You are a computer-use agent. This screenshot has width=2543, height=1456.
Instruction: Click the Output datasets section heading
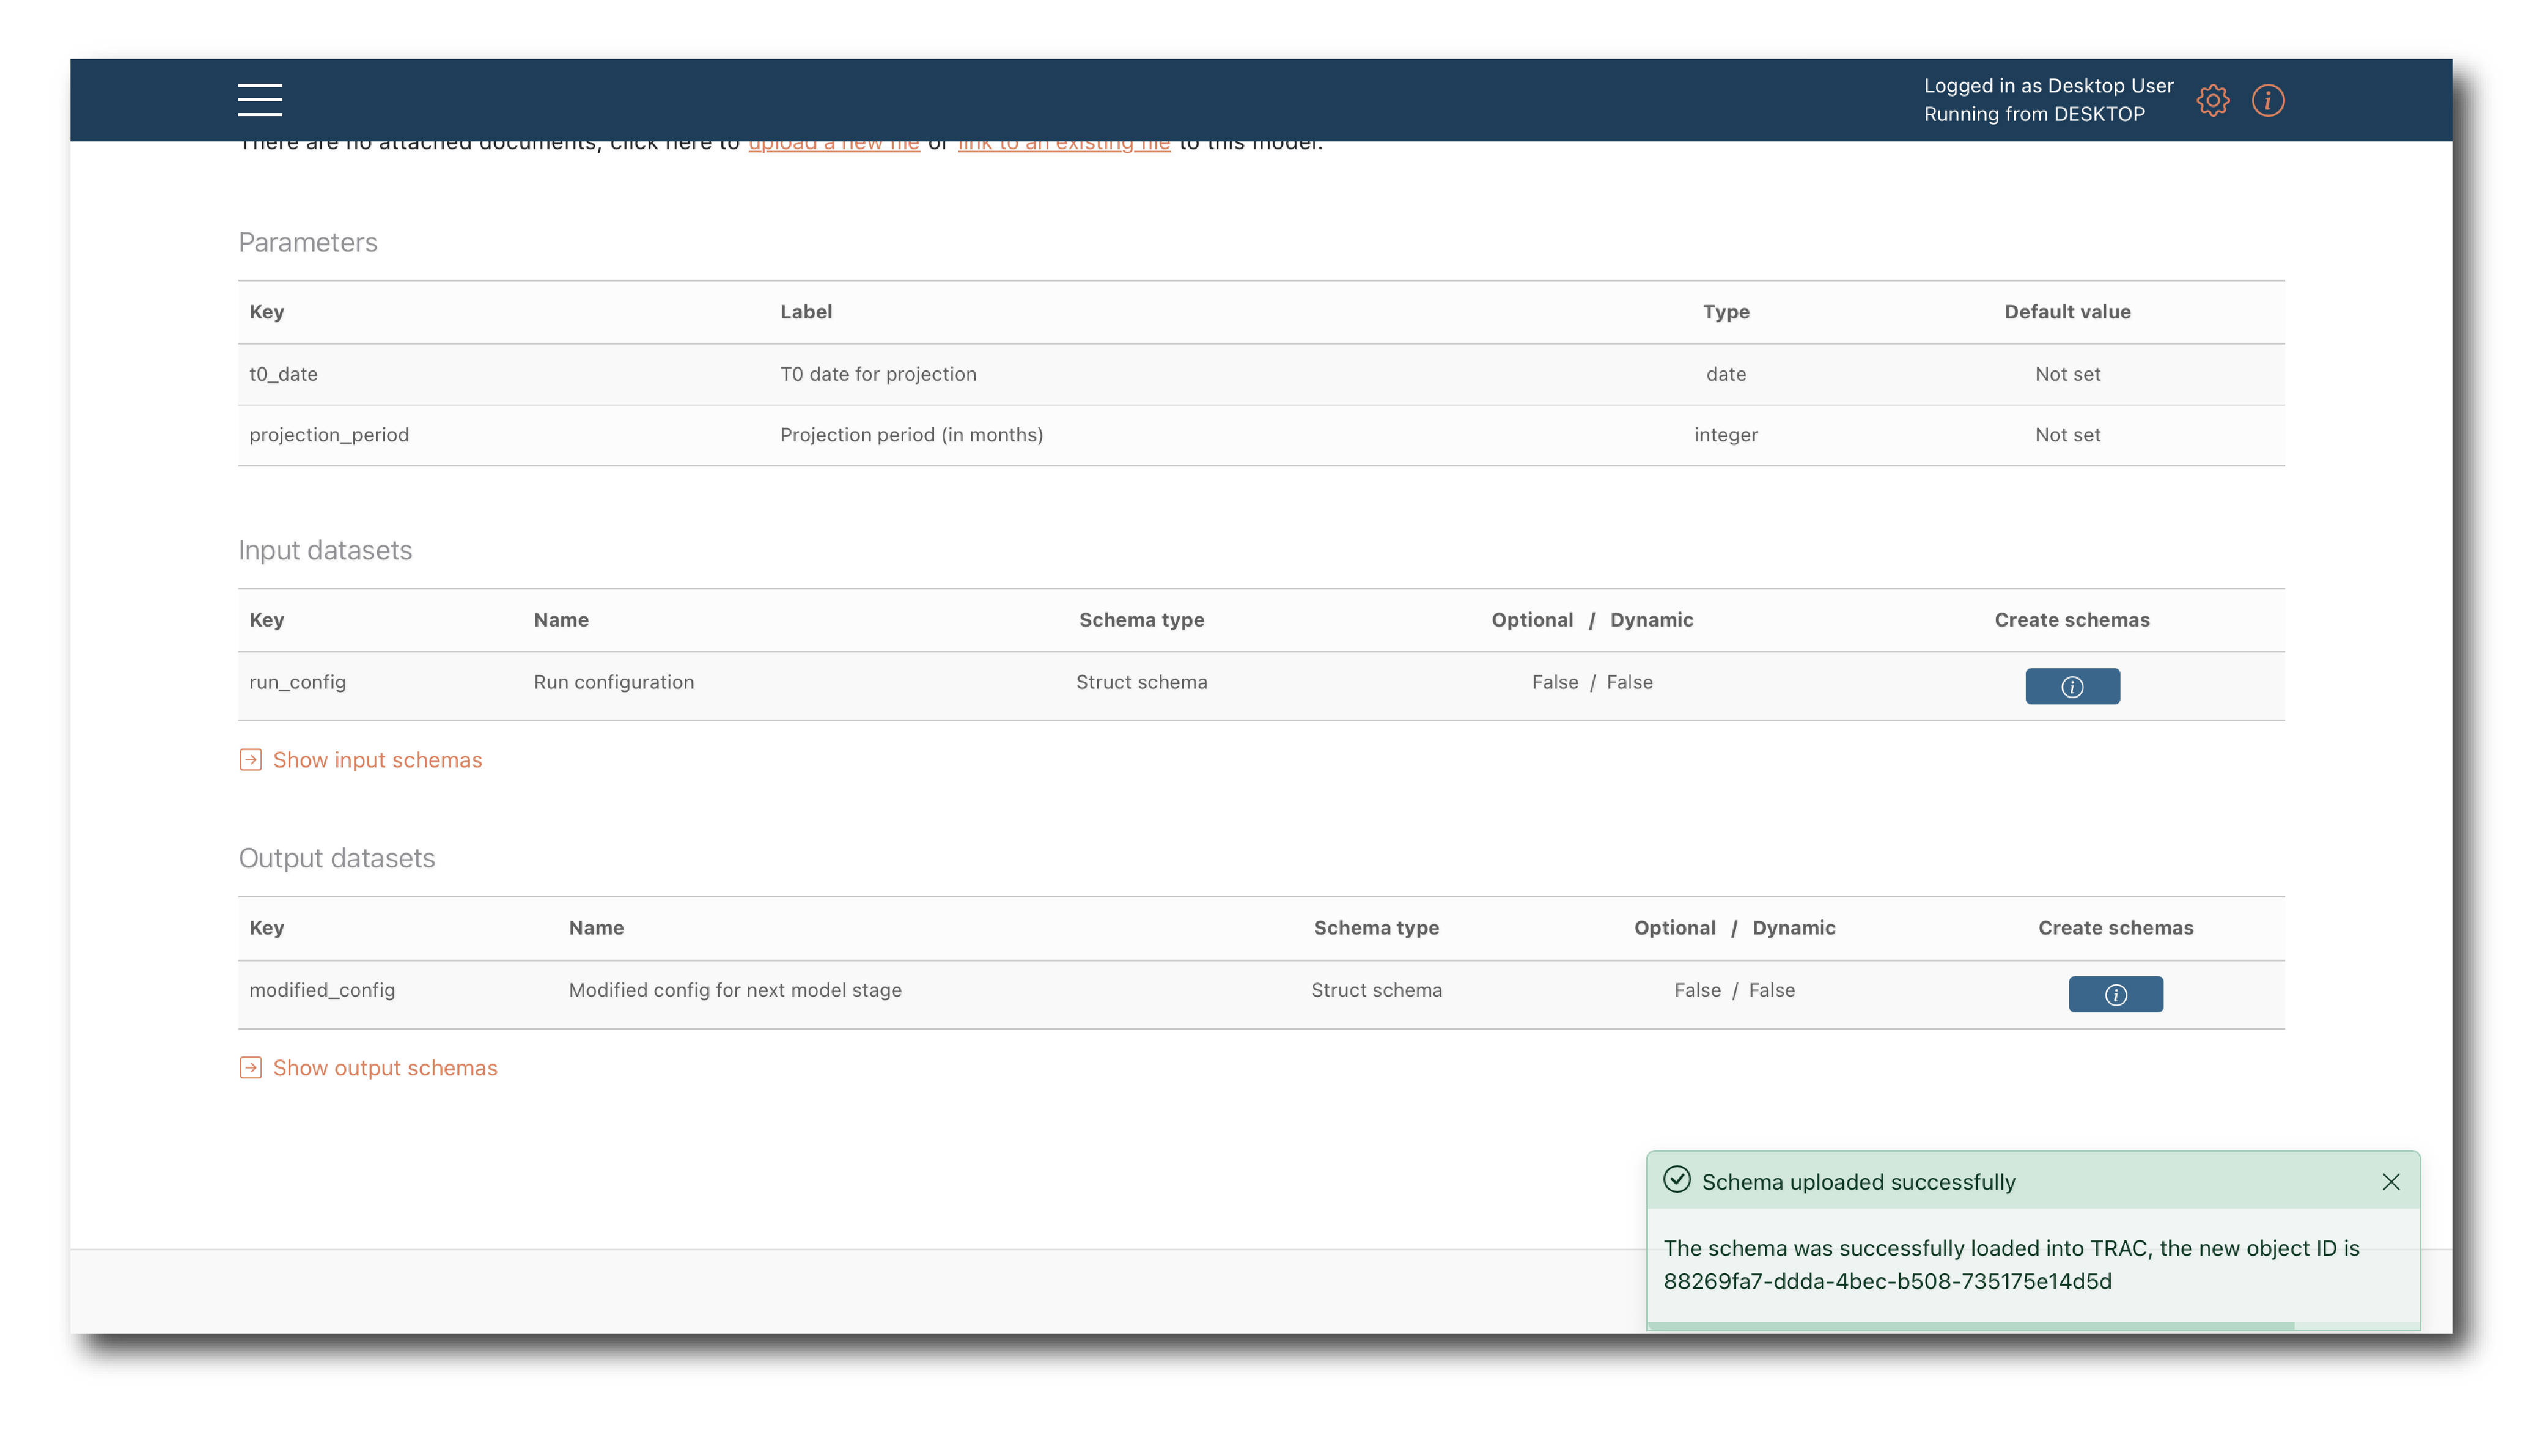coord(337,858)
